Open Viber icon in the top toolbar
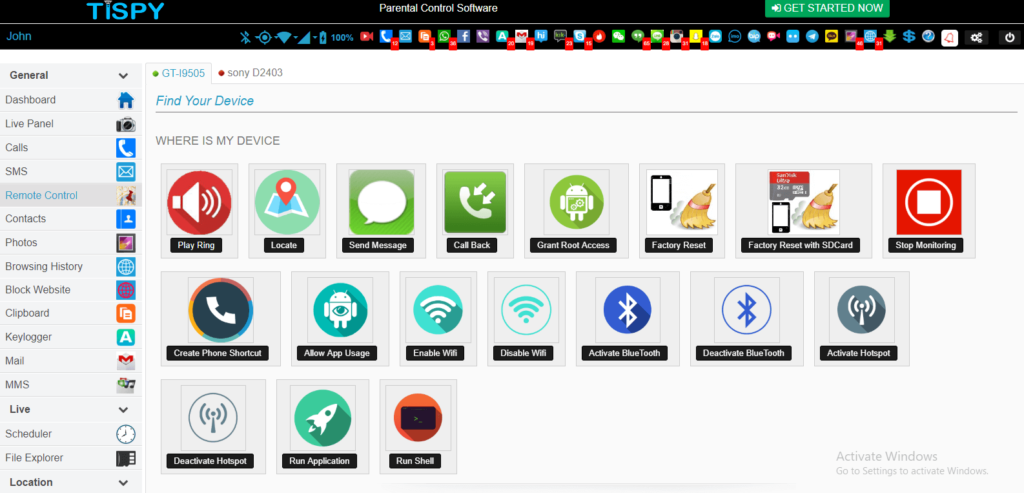1024x493 pixels. [x=483, y=37]
